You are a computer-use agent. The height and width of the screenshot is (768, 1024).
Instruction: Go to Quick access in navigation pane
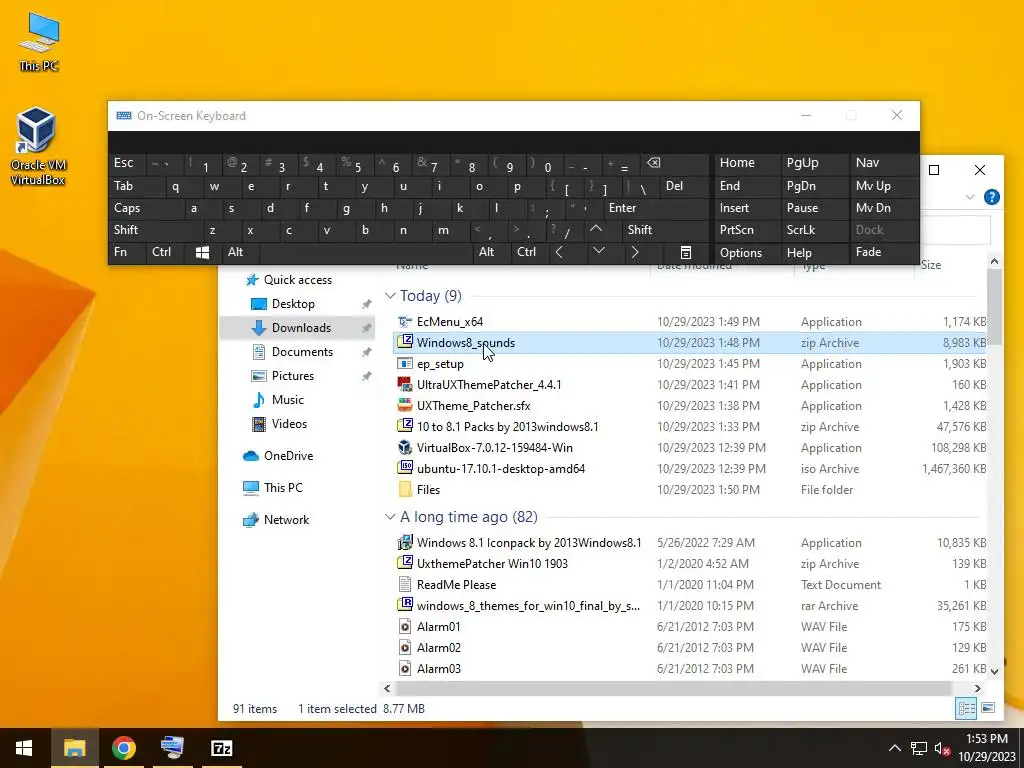pyautogui.click(x=298, y=280)
